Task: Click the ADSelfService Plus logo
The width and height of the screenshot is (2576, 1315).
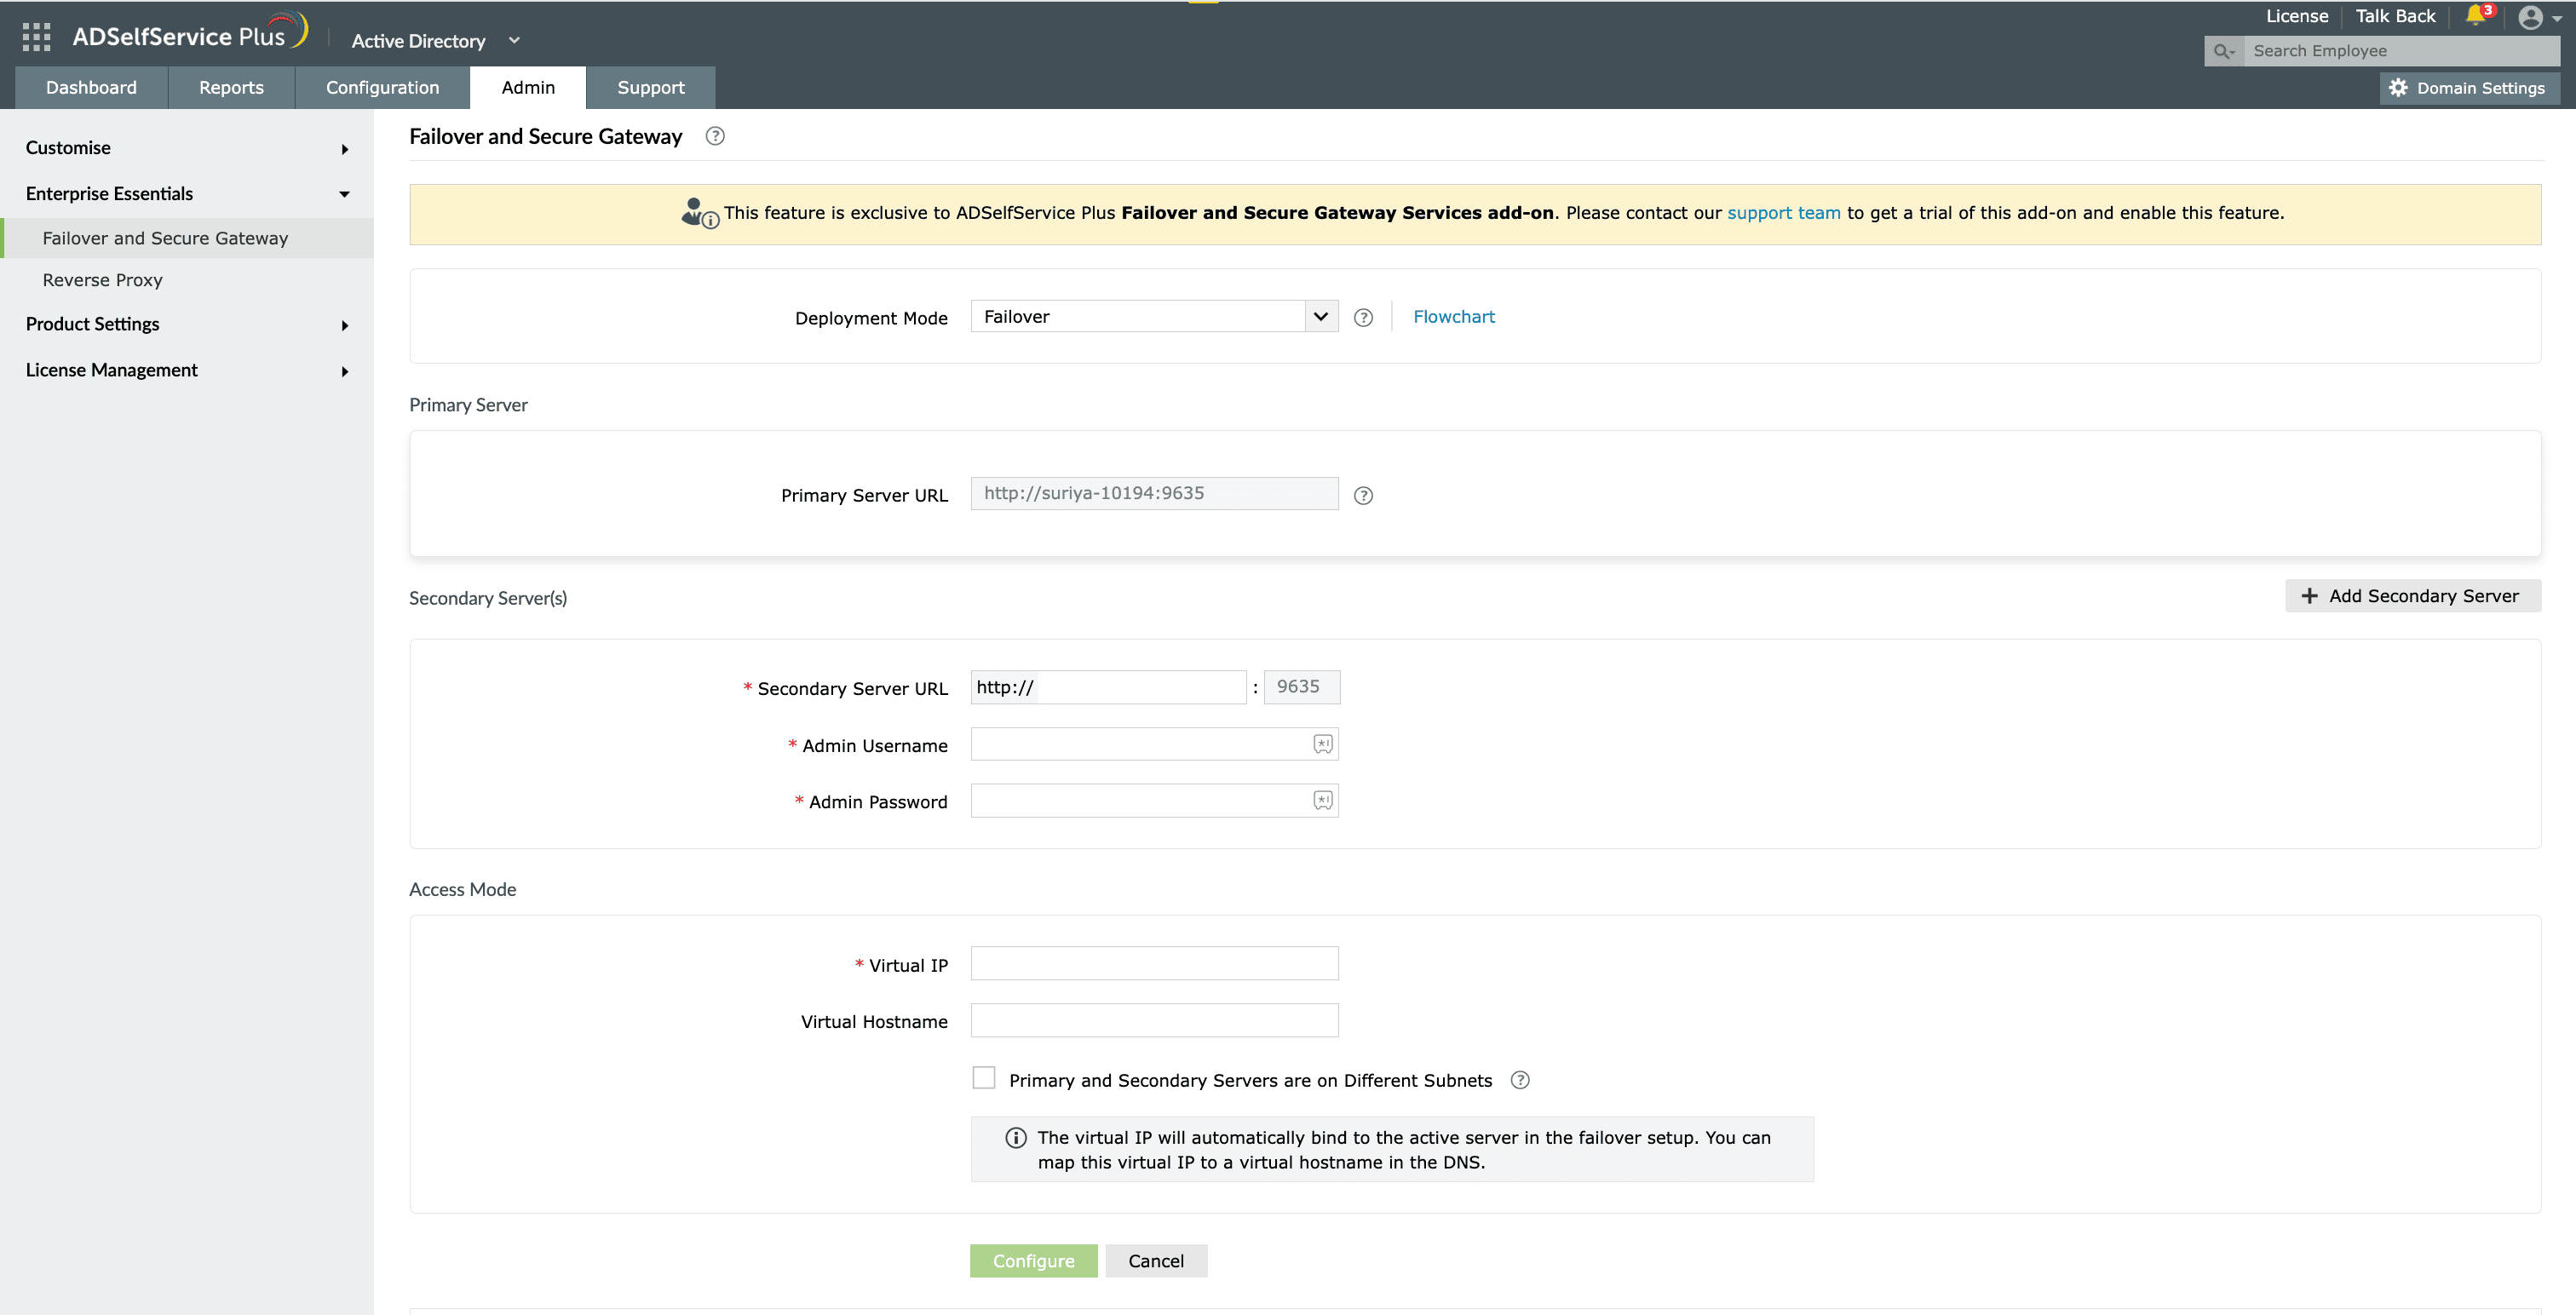Action: 190,33
